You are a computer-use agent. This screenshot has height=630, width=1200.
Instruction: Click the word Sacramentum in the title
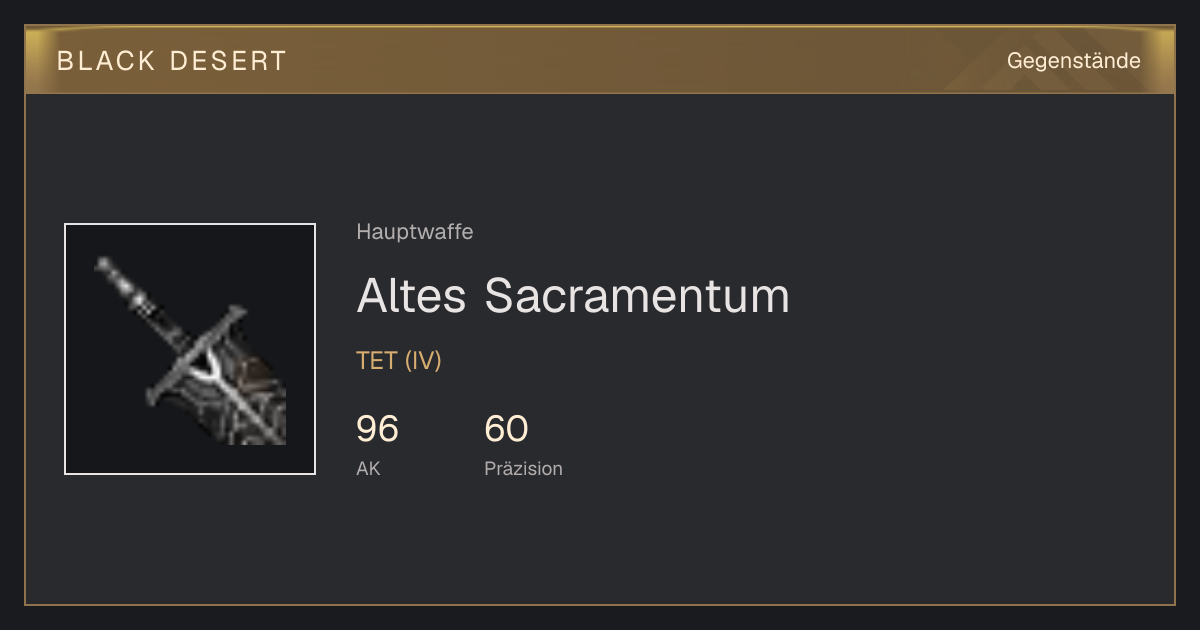637,296
